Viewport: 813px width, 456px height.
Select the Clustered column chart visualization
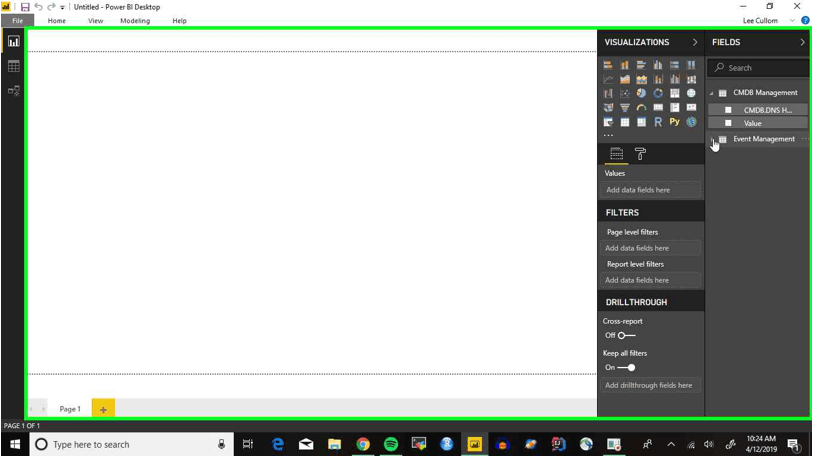point(658,65)
